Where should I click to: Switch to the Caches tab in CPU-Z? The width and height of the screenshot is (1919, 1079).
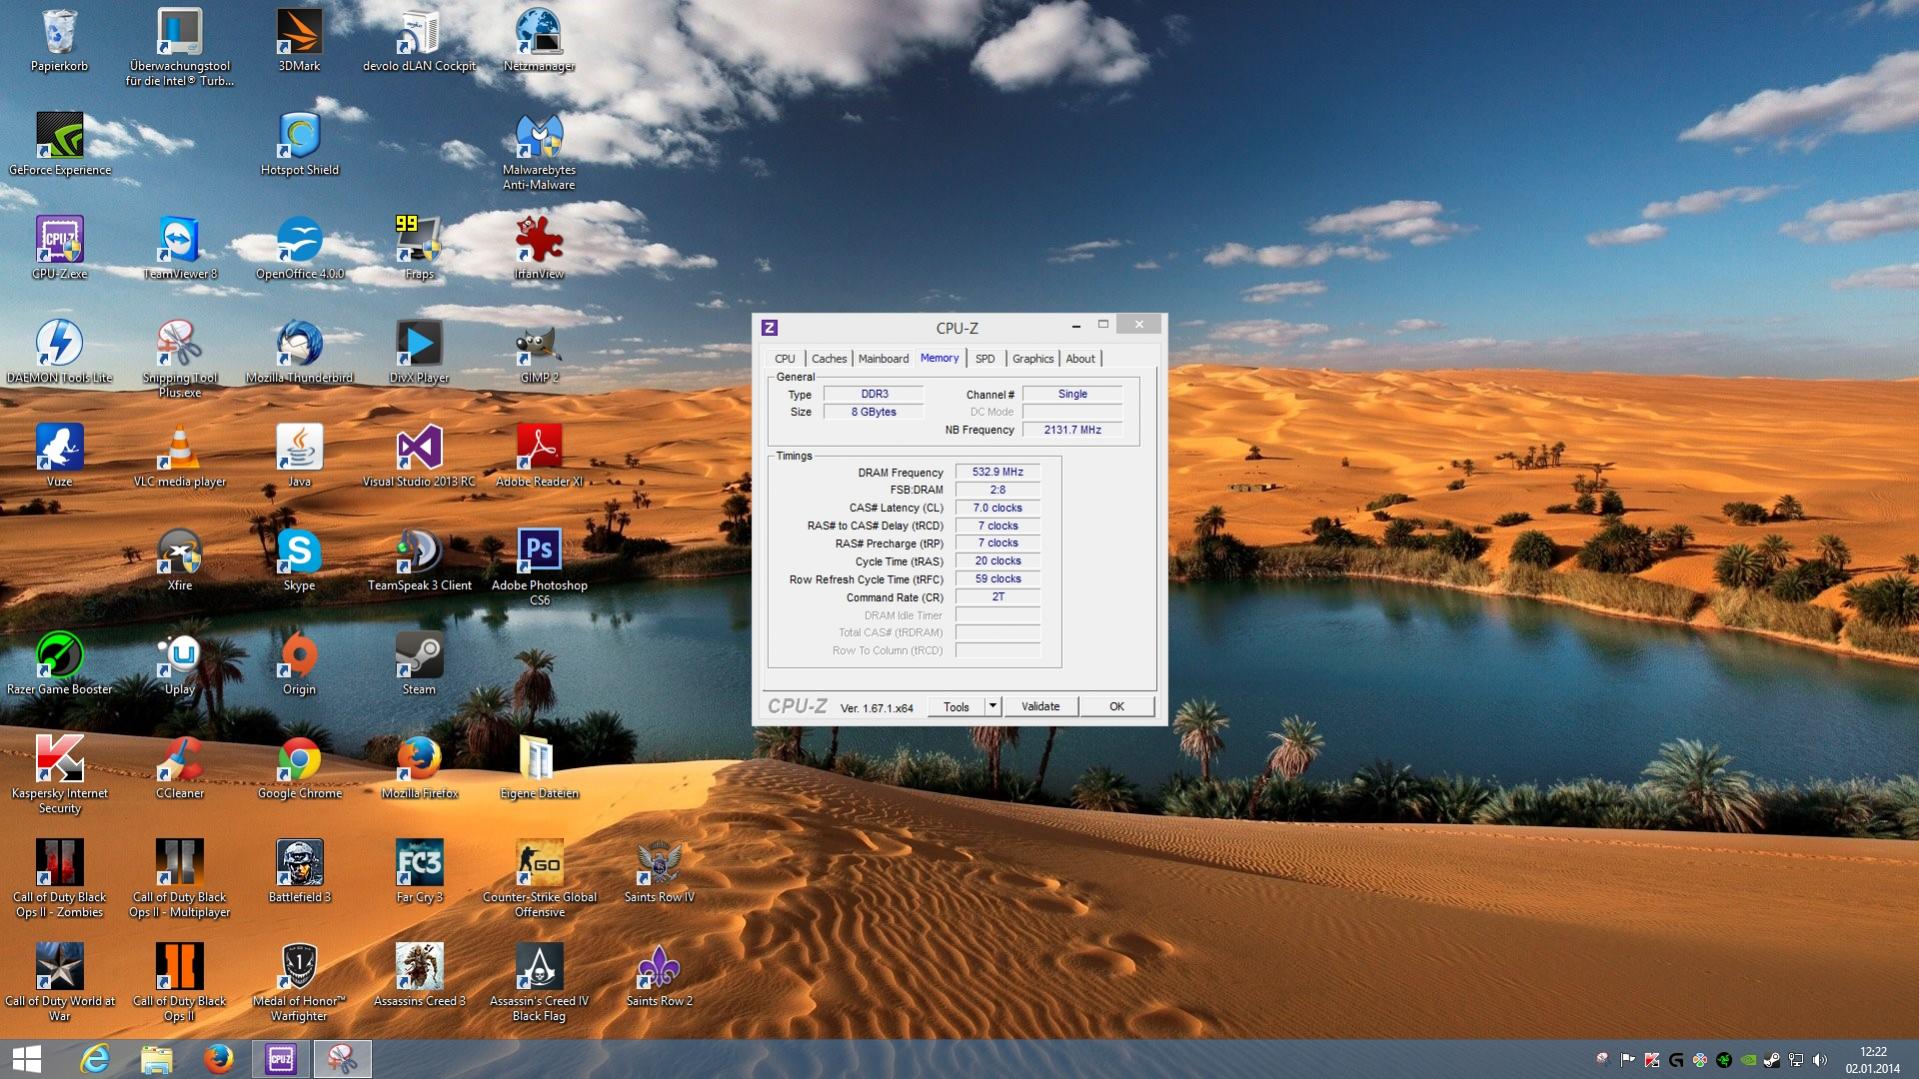pos(829,358)
